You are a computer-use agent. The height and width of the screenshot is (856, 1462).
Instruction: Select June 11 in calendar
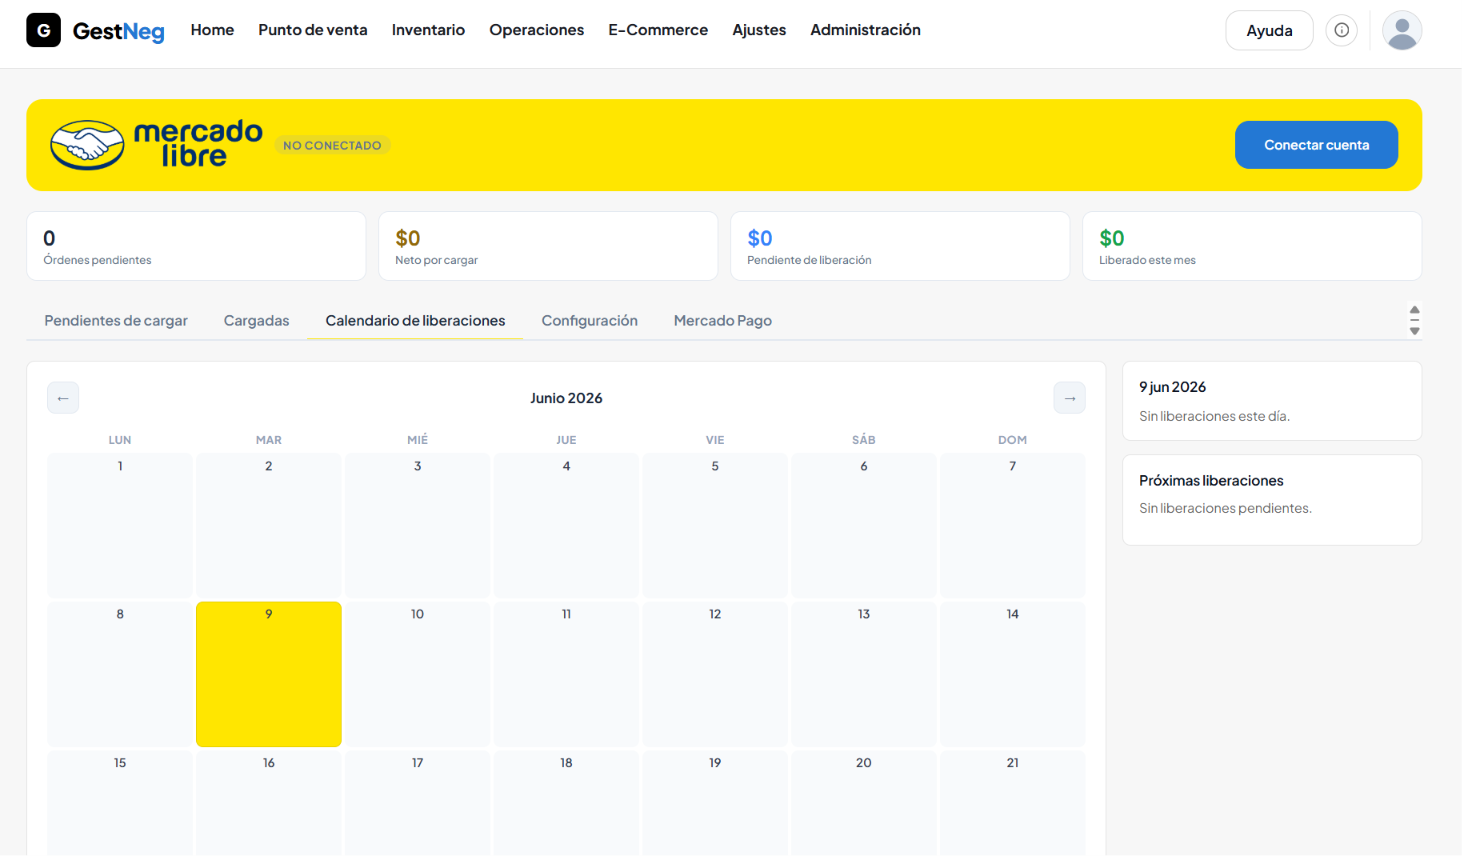pos(566,674)
